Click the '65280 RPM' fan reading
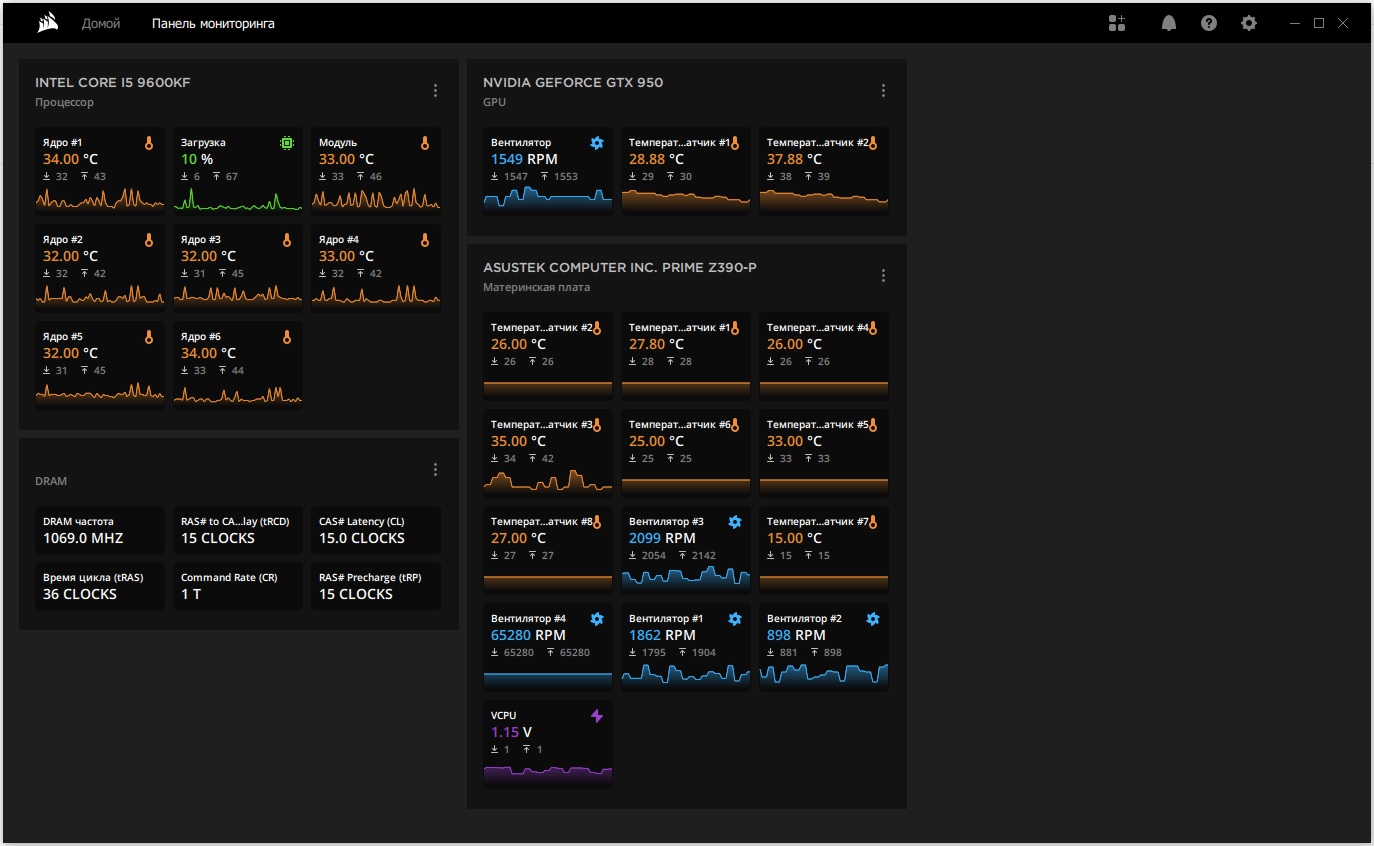Screen dimensions: 1374x846 [528, 635]
